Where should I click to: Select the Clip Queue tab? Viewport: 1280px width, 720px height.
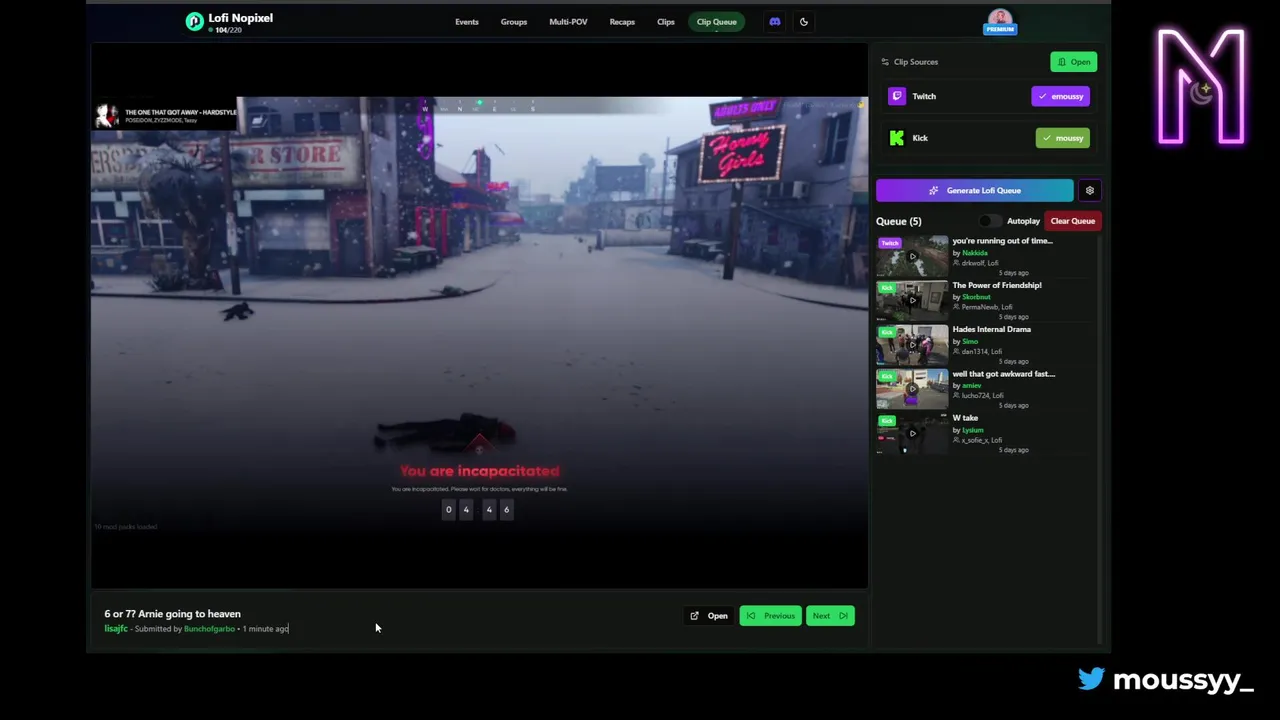717,21
